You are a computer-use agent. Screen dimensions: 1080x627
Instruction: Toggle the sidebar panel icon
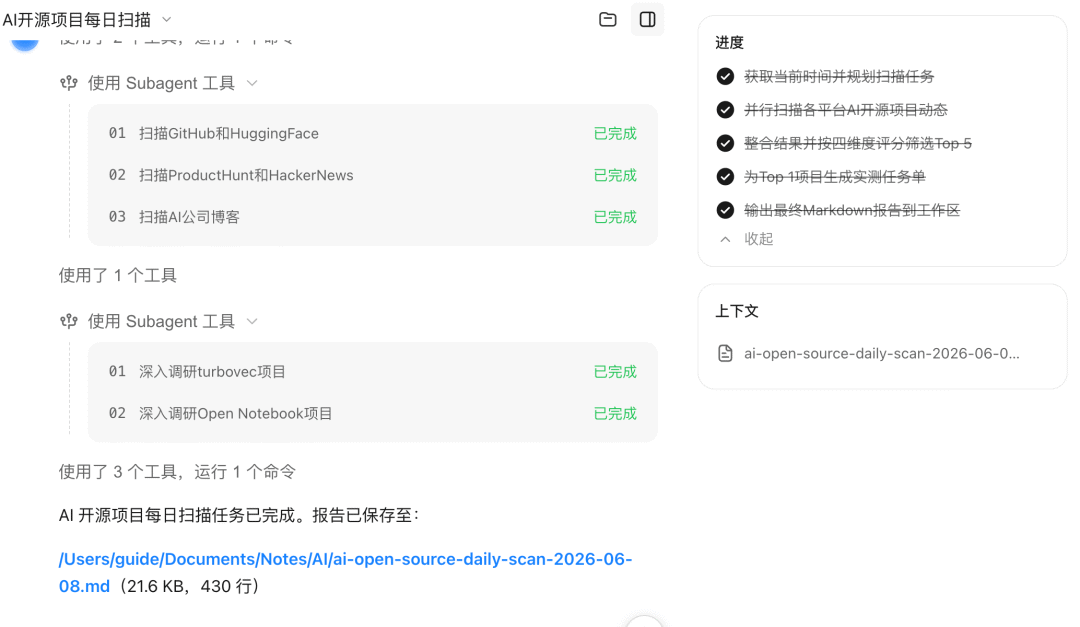pyautogui.click(x=647, y=19)
